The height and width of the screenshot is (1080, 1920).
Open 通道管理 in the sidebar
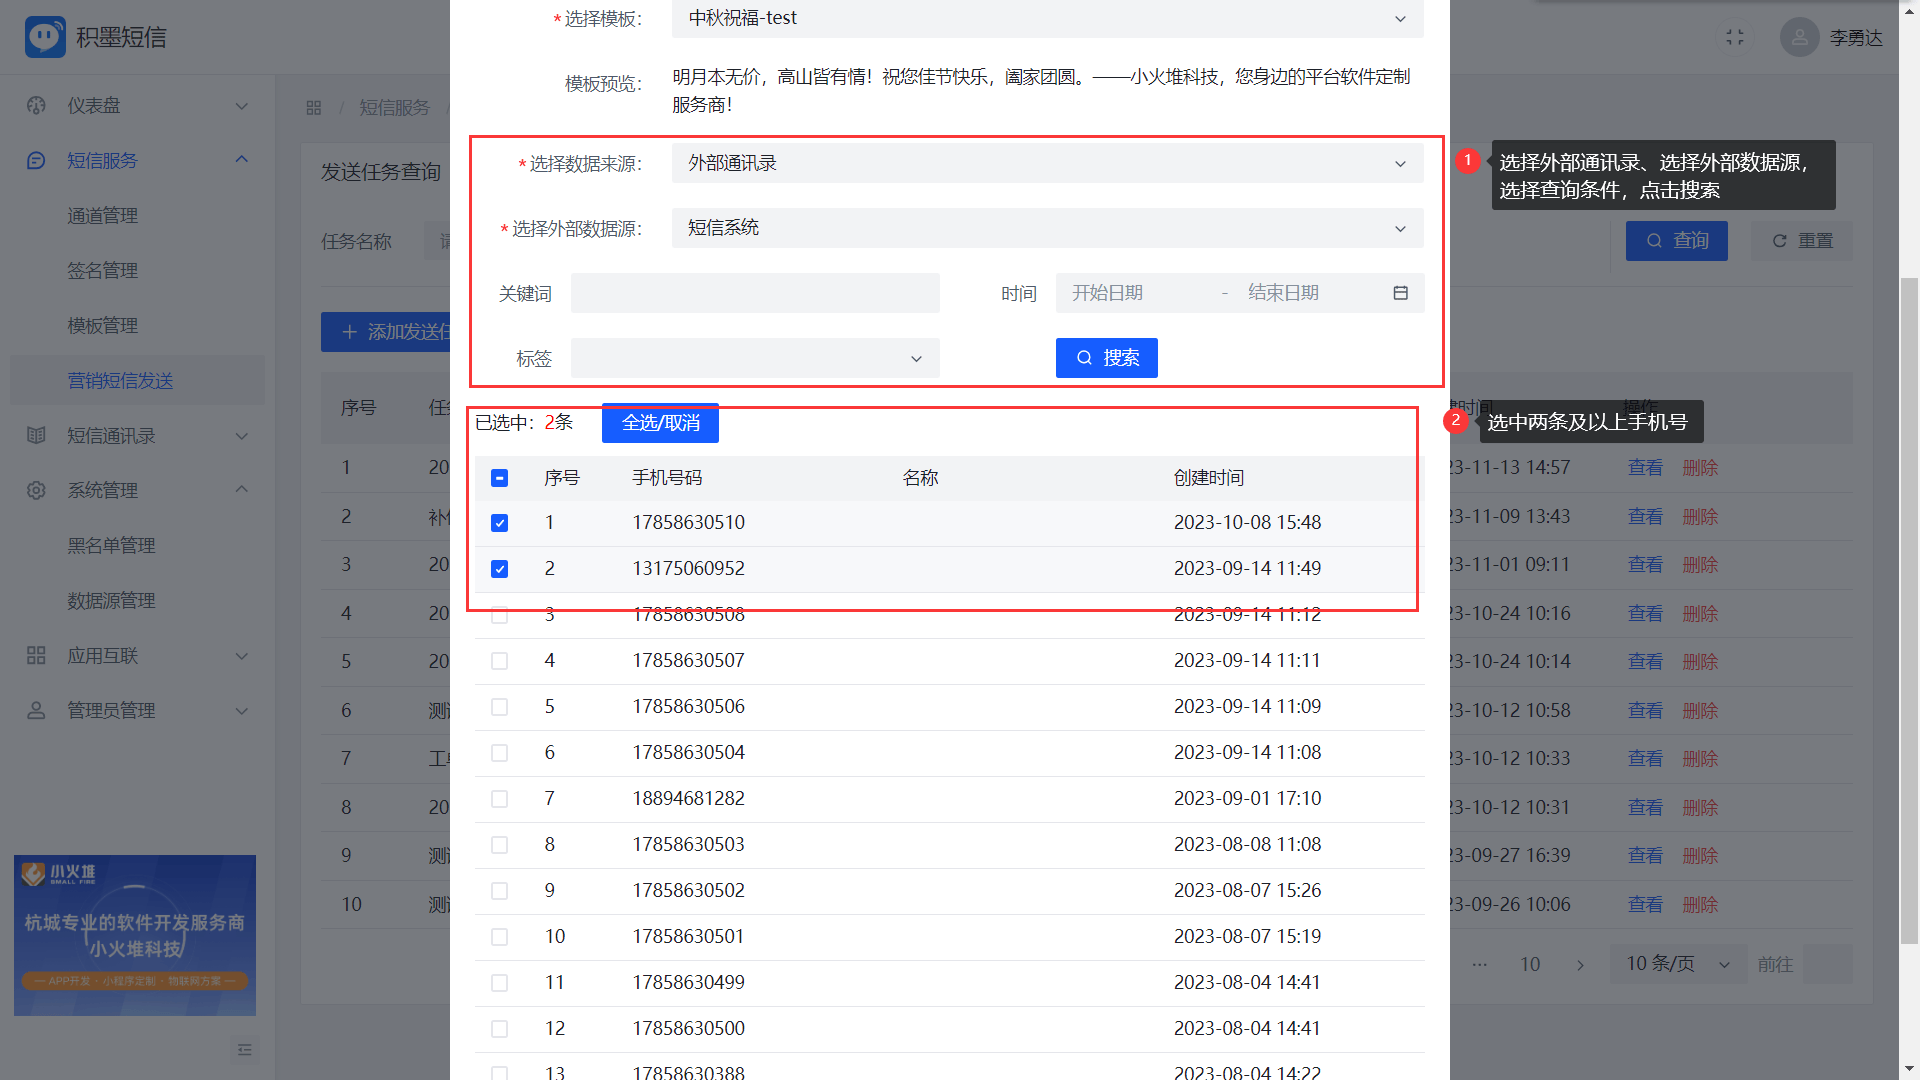point(102,216)
